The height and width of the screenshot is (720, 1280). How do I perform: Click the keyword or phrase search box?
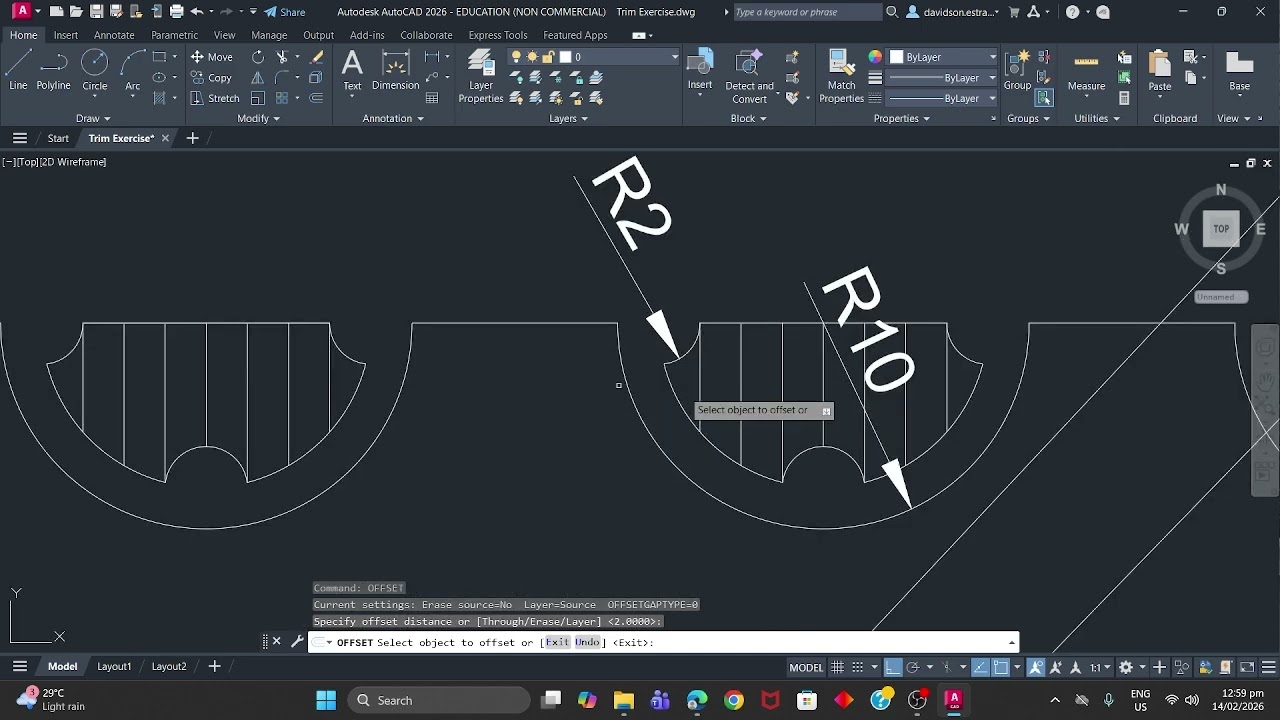pos(808,12)
